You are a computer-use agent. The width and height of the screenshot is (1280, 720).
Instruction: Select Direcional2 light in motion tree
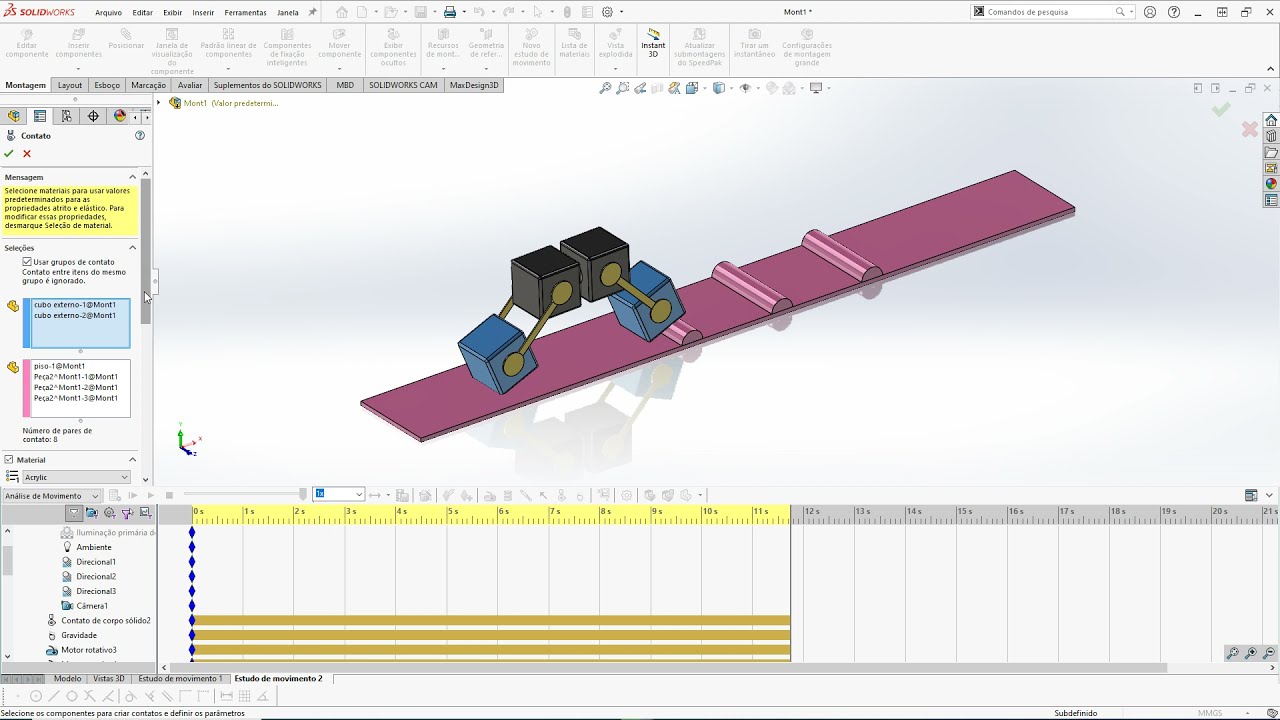(x=96, y=577)
